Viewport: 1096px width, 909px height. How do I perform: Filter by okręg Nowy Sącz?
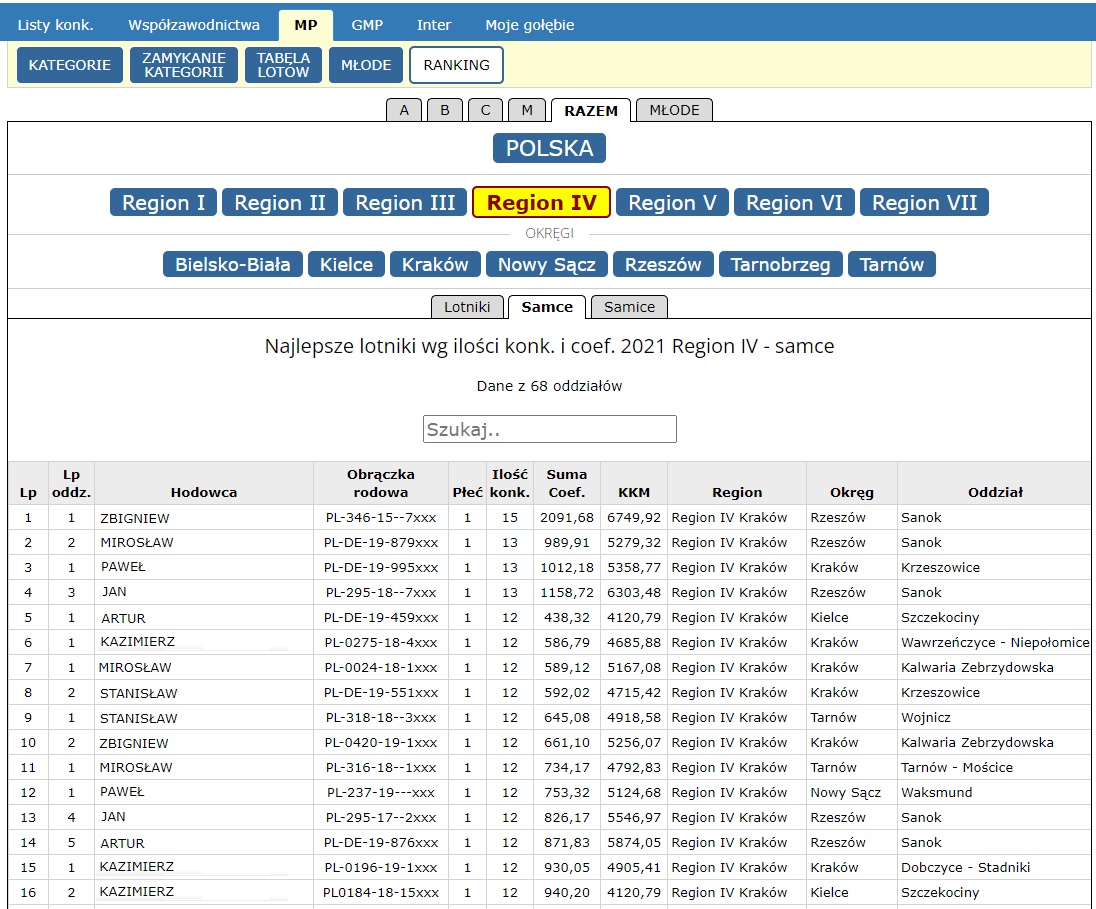pos(547,265)
